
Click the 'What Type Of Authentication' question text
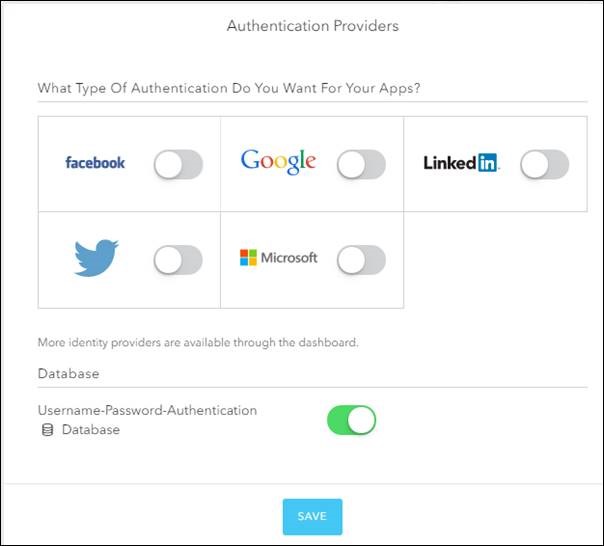[x=228, y=88]
